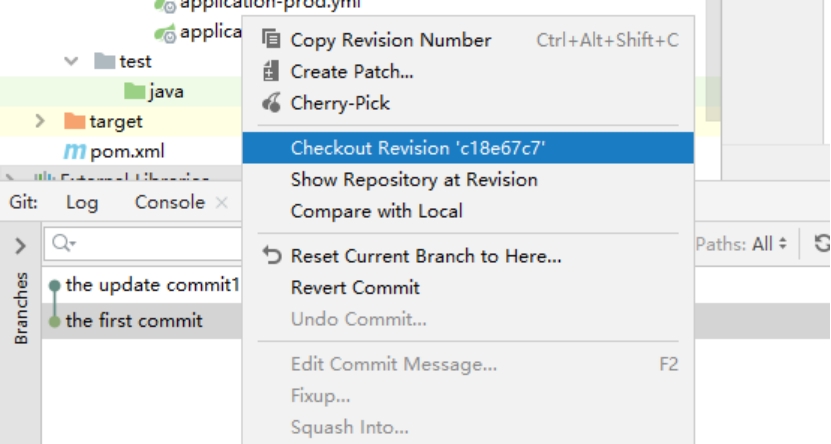The width and height of the screenshot is (831, 444).
Task: Click the Create Patch icon
Action: 271,72
